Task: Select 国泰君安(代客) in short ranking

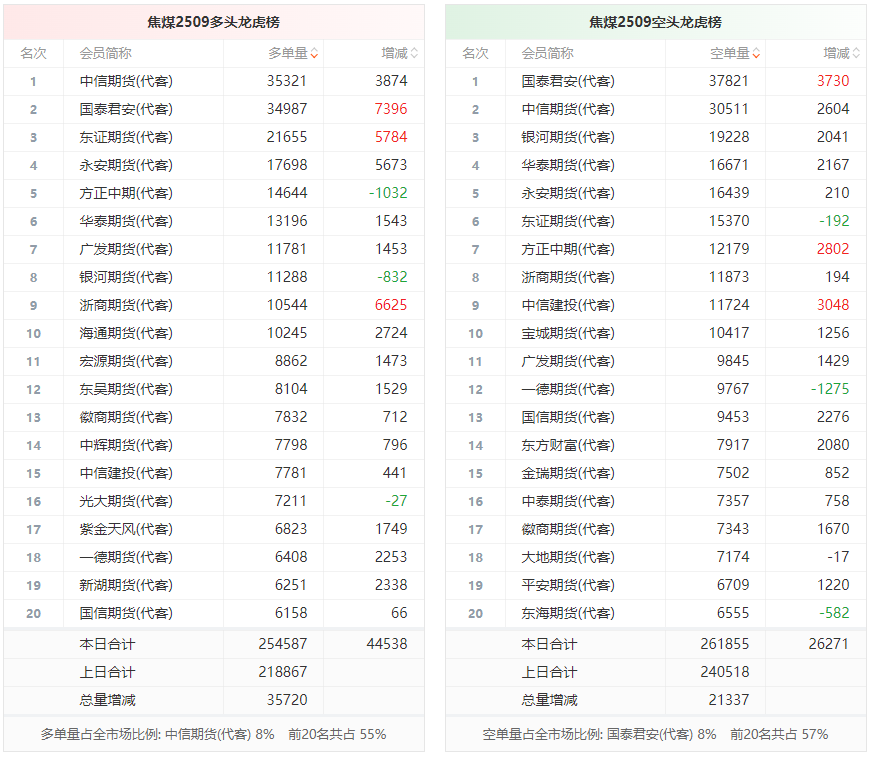Action: pos(568,81)
